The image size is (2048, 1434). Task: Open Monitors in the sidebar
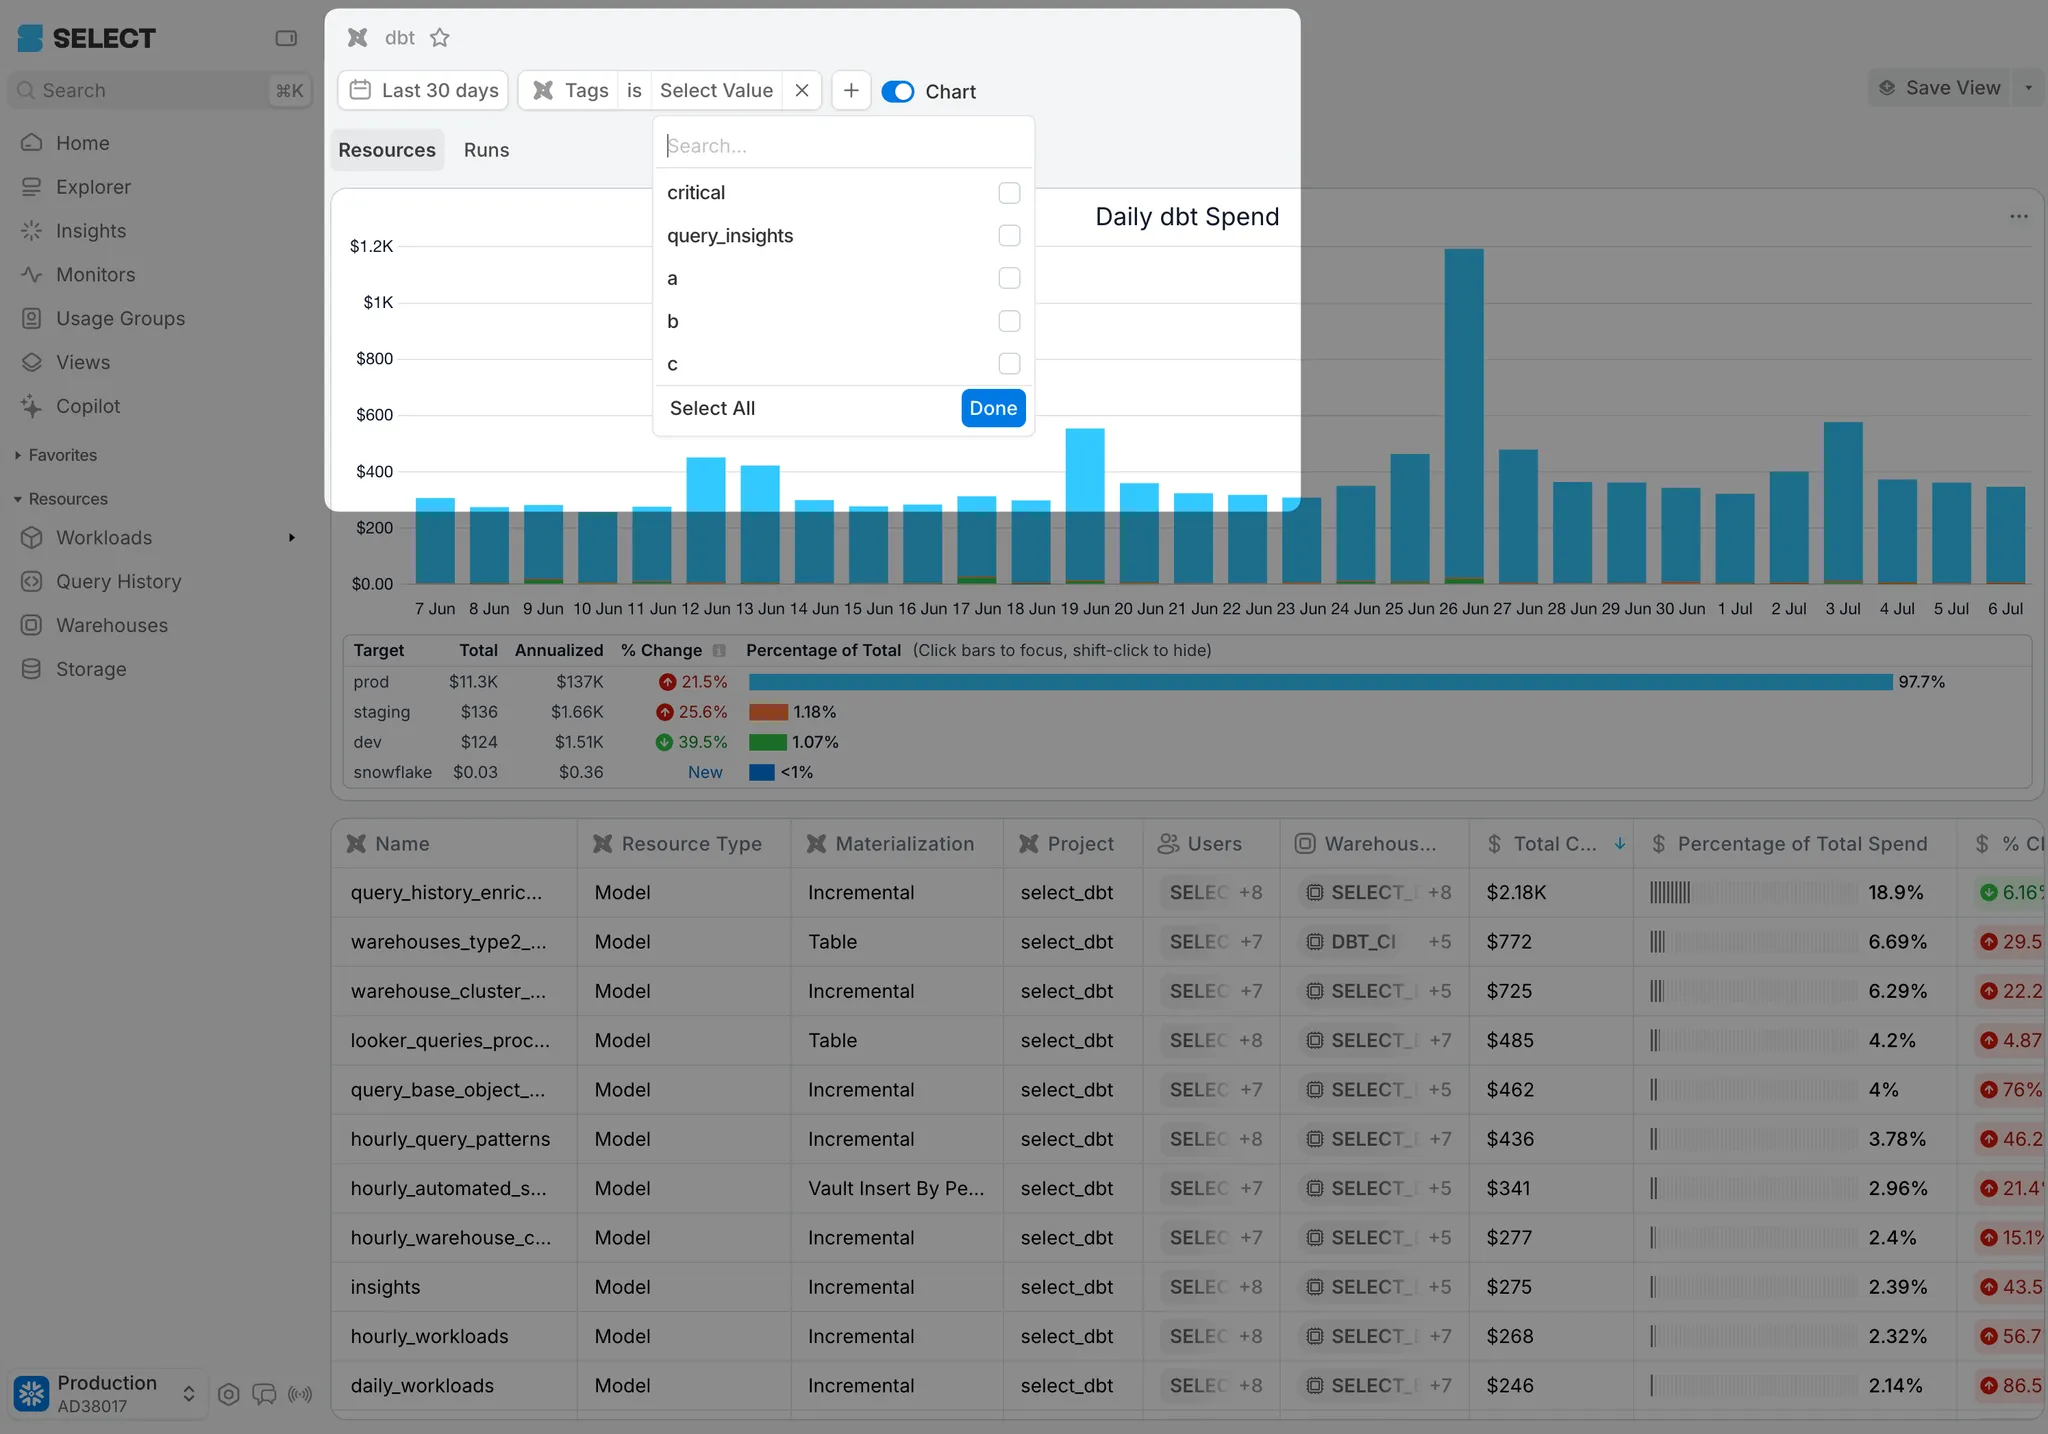pos(95,275)
